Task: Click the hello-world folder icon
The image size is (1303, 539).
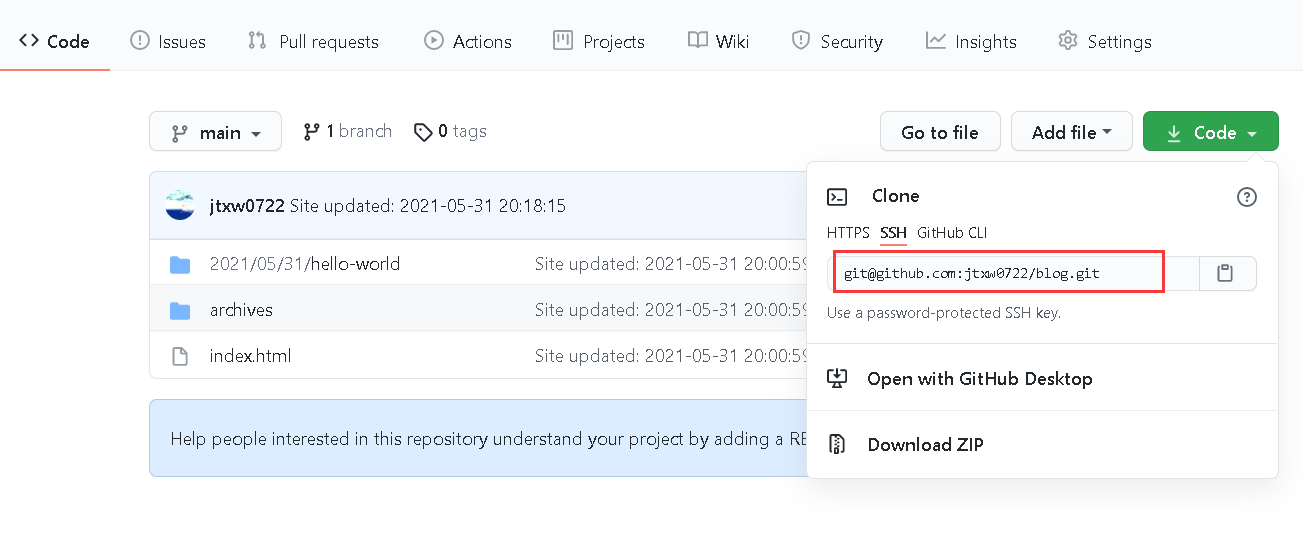Action: click(180, 265)
